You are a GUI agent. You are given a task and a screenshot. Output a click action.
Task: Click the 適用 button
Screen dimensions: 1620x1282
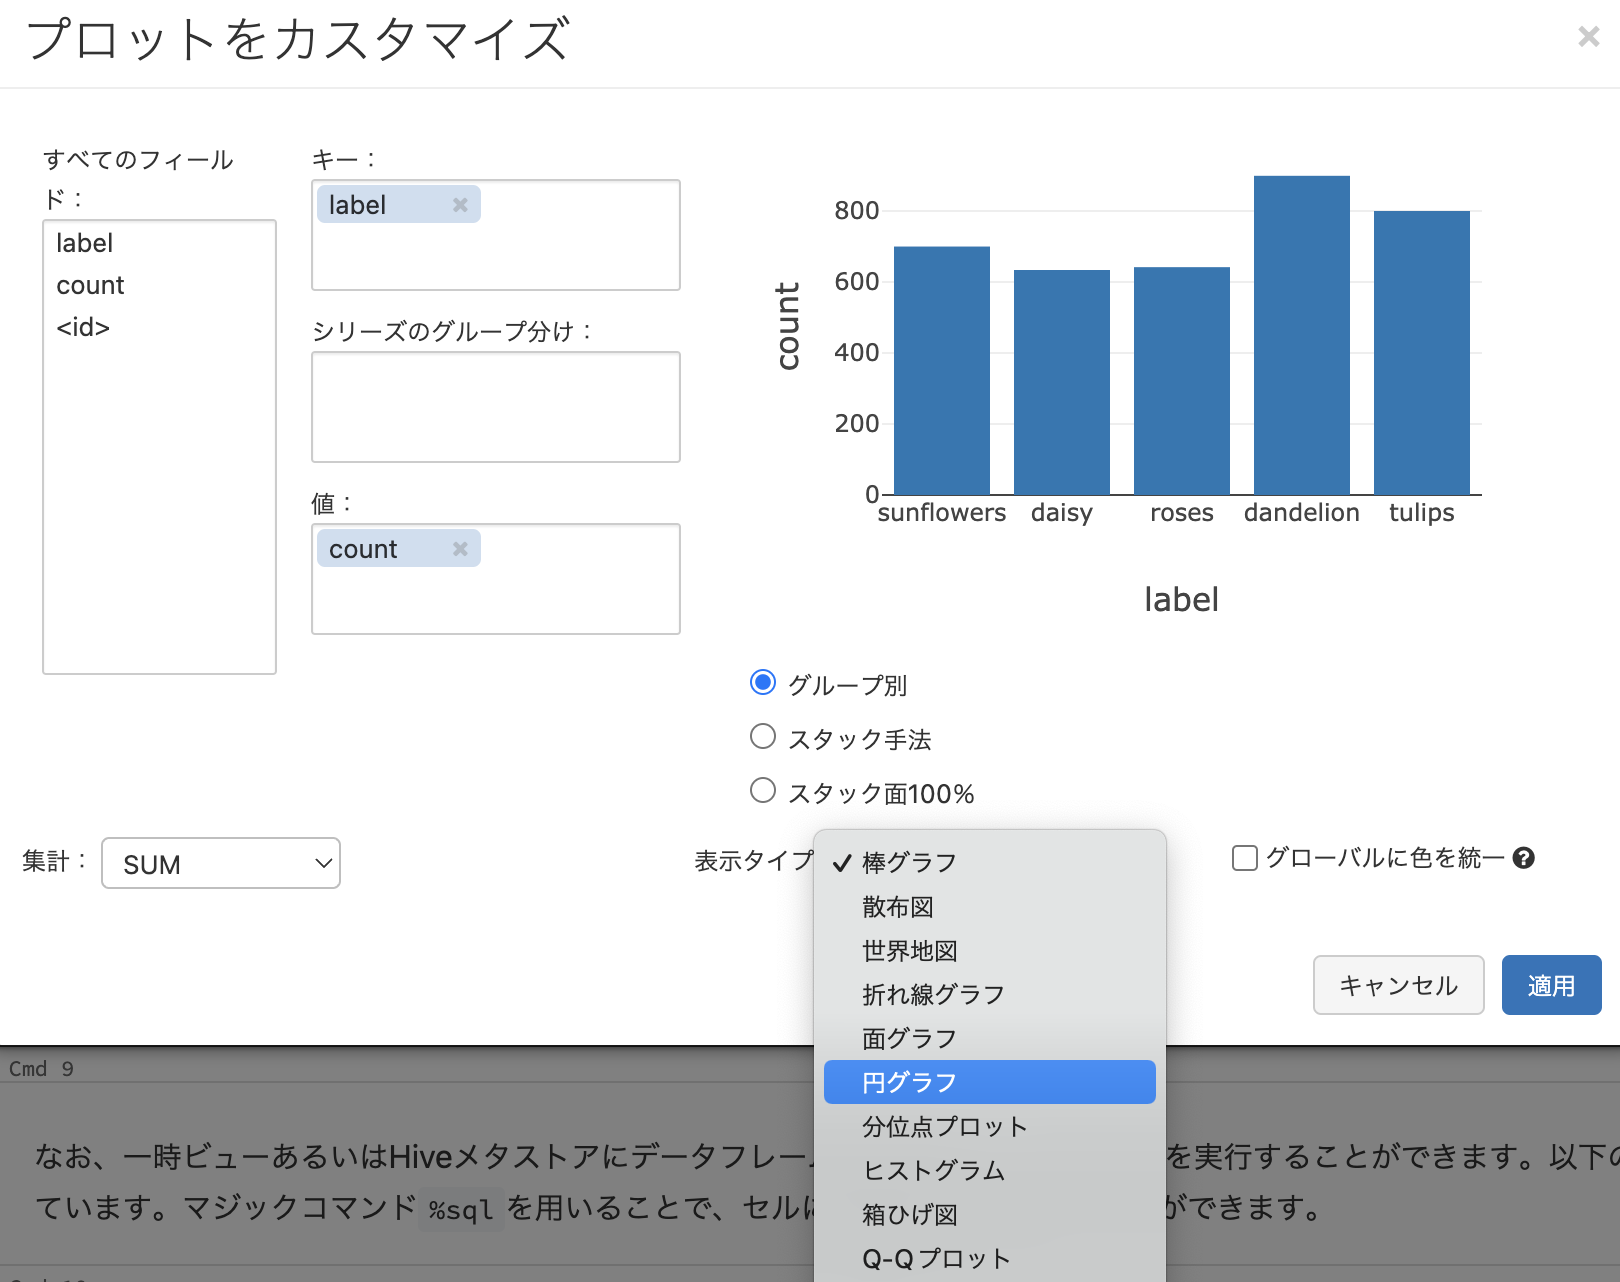click(x=1552, y=985)
